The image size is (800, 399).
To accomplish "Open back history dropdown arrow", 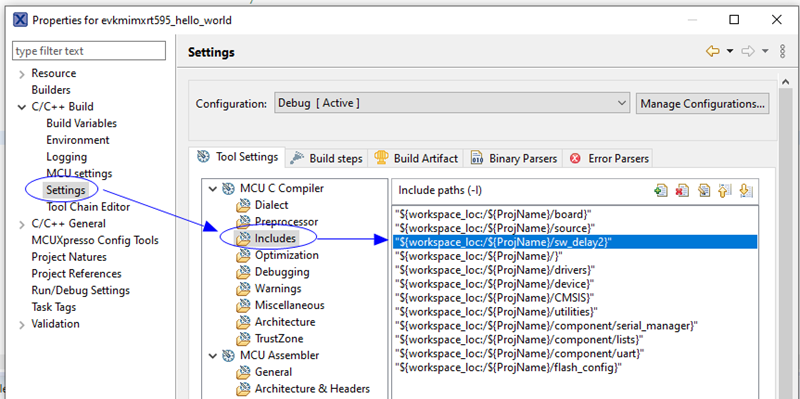I will click(x=730, y=51).
